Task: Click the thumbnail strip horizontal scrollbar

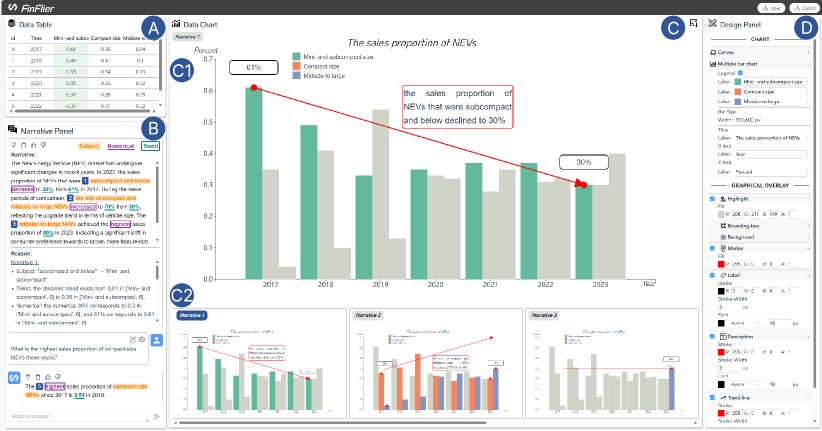Action: pos(332,423)
